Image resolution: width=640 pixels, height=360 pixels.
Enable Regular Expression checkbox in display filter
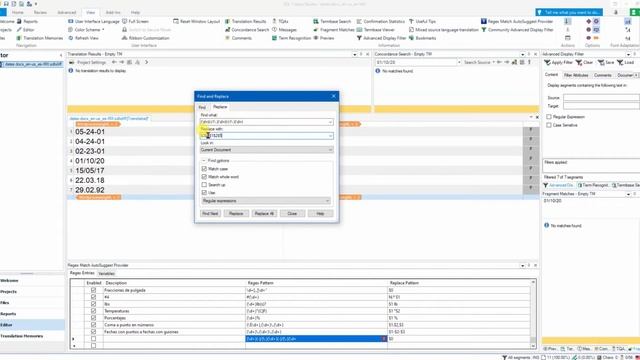tap(549, 117)
